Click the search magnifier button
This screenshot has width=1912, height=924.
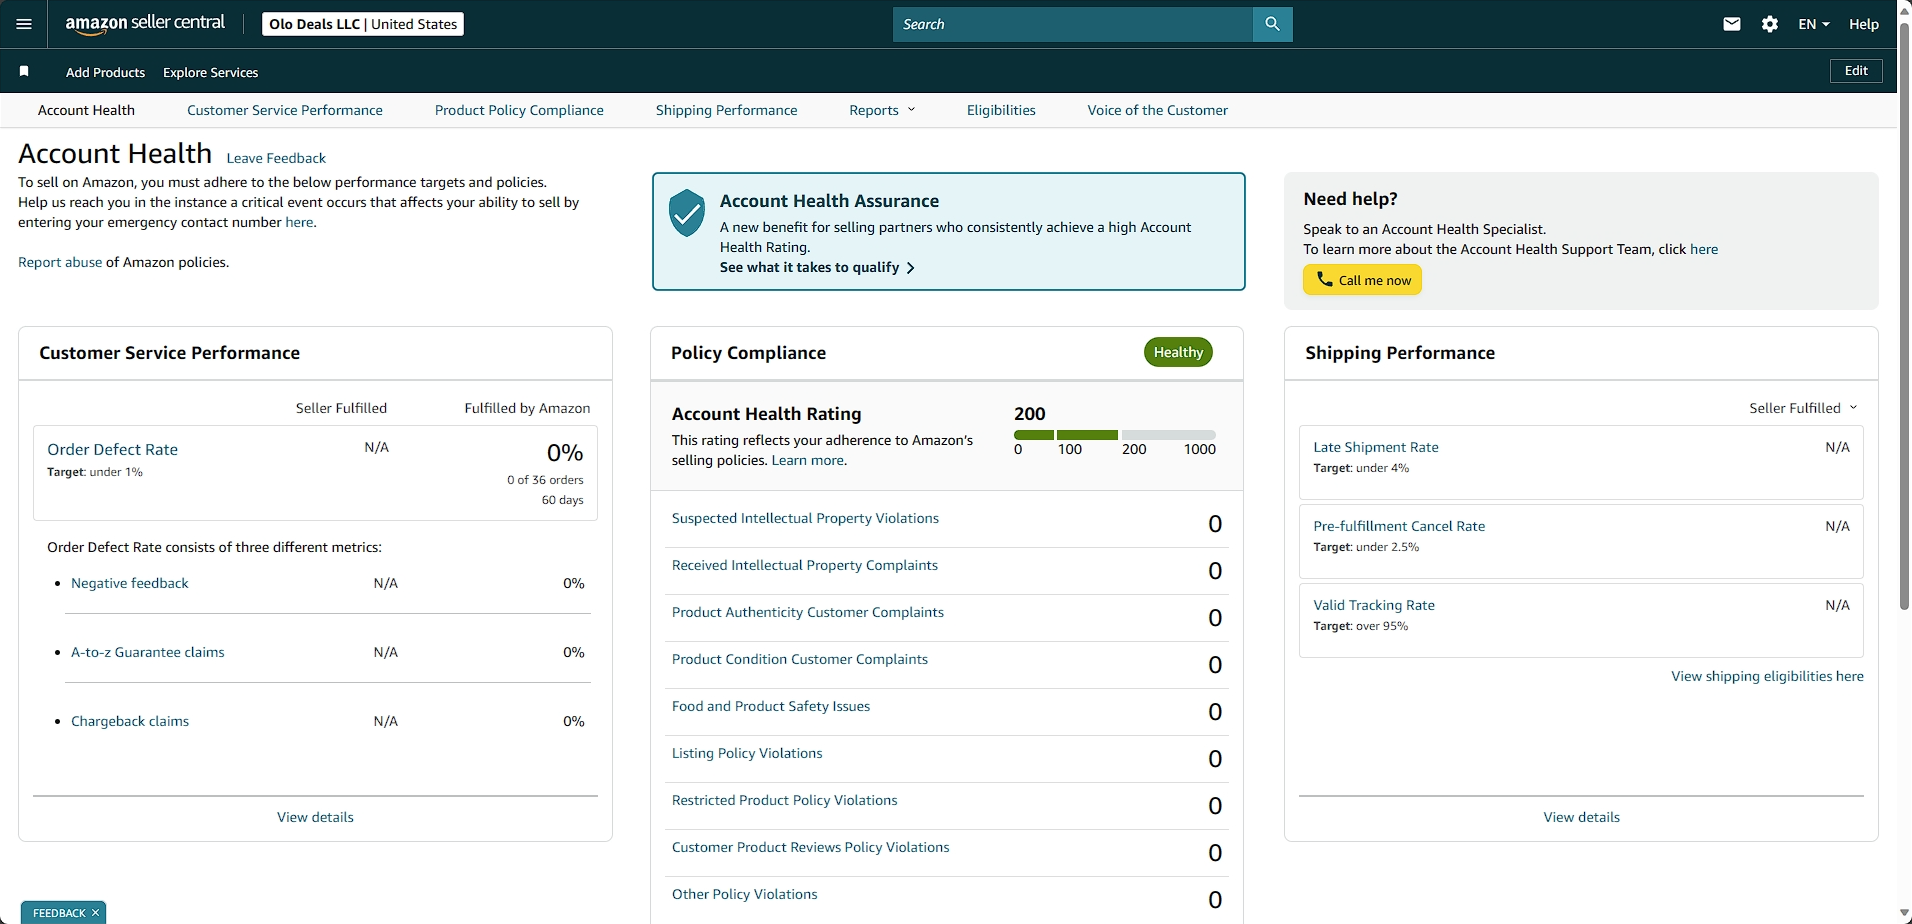tap(1272, 24)
